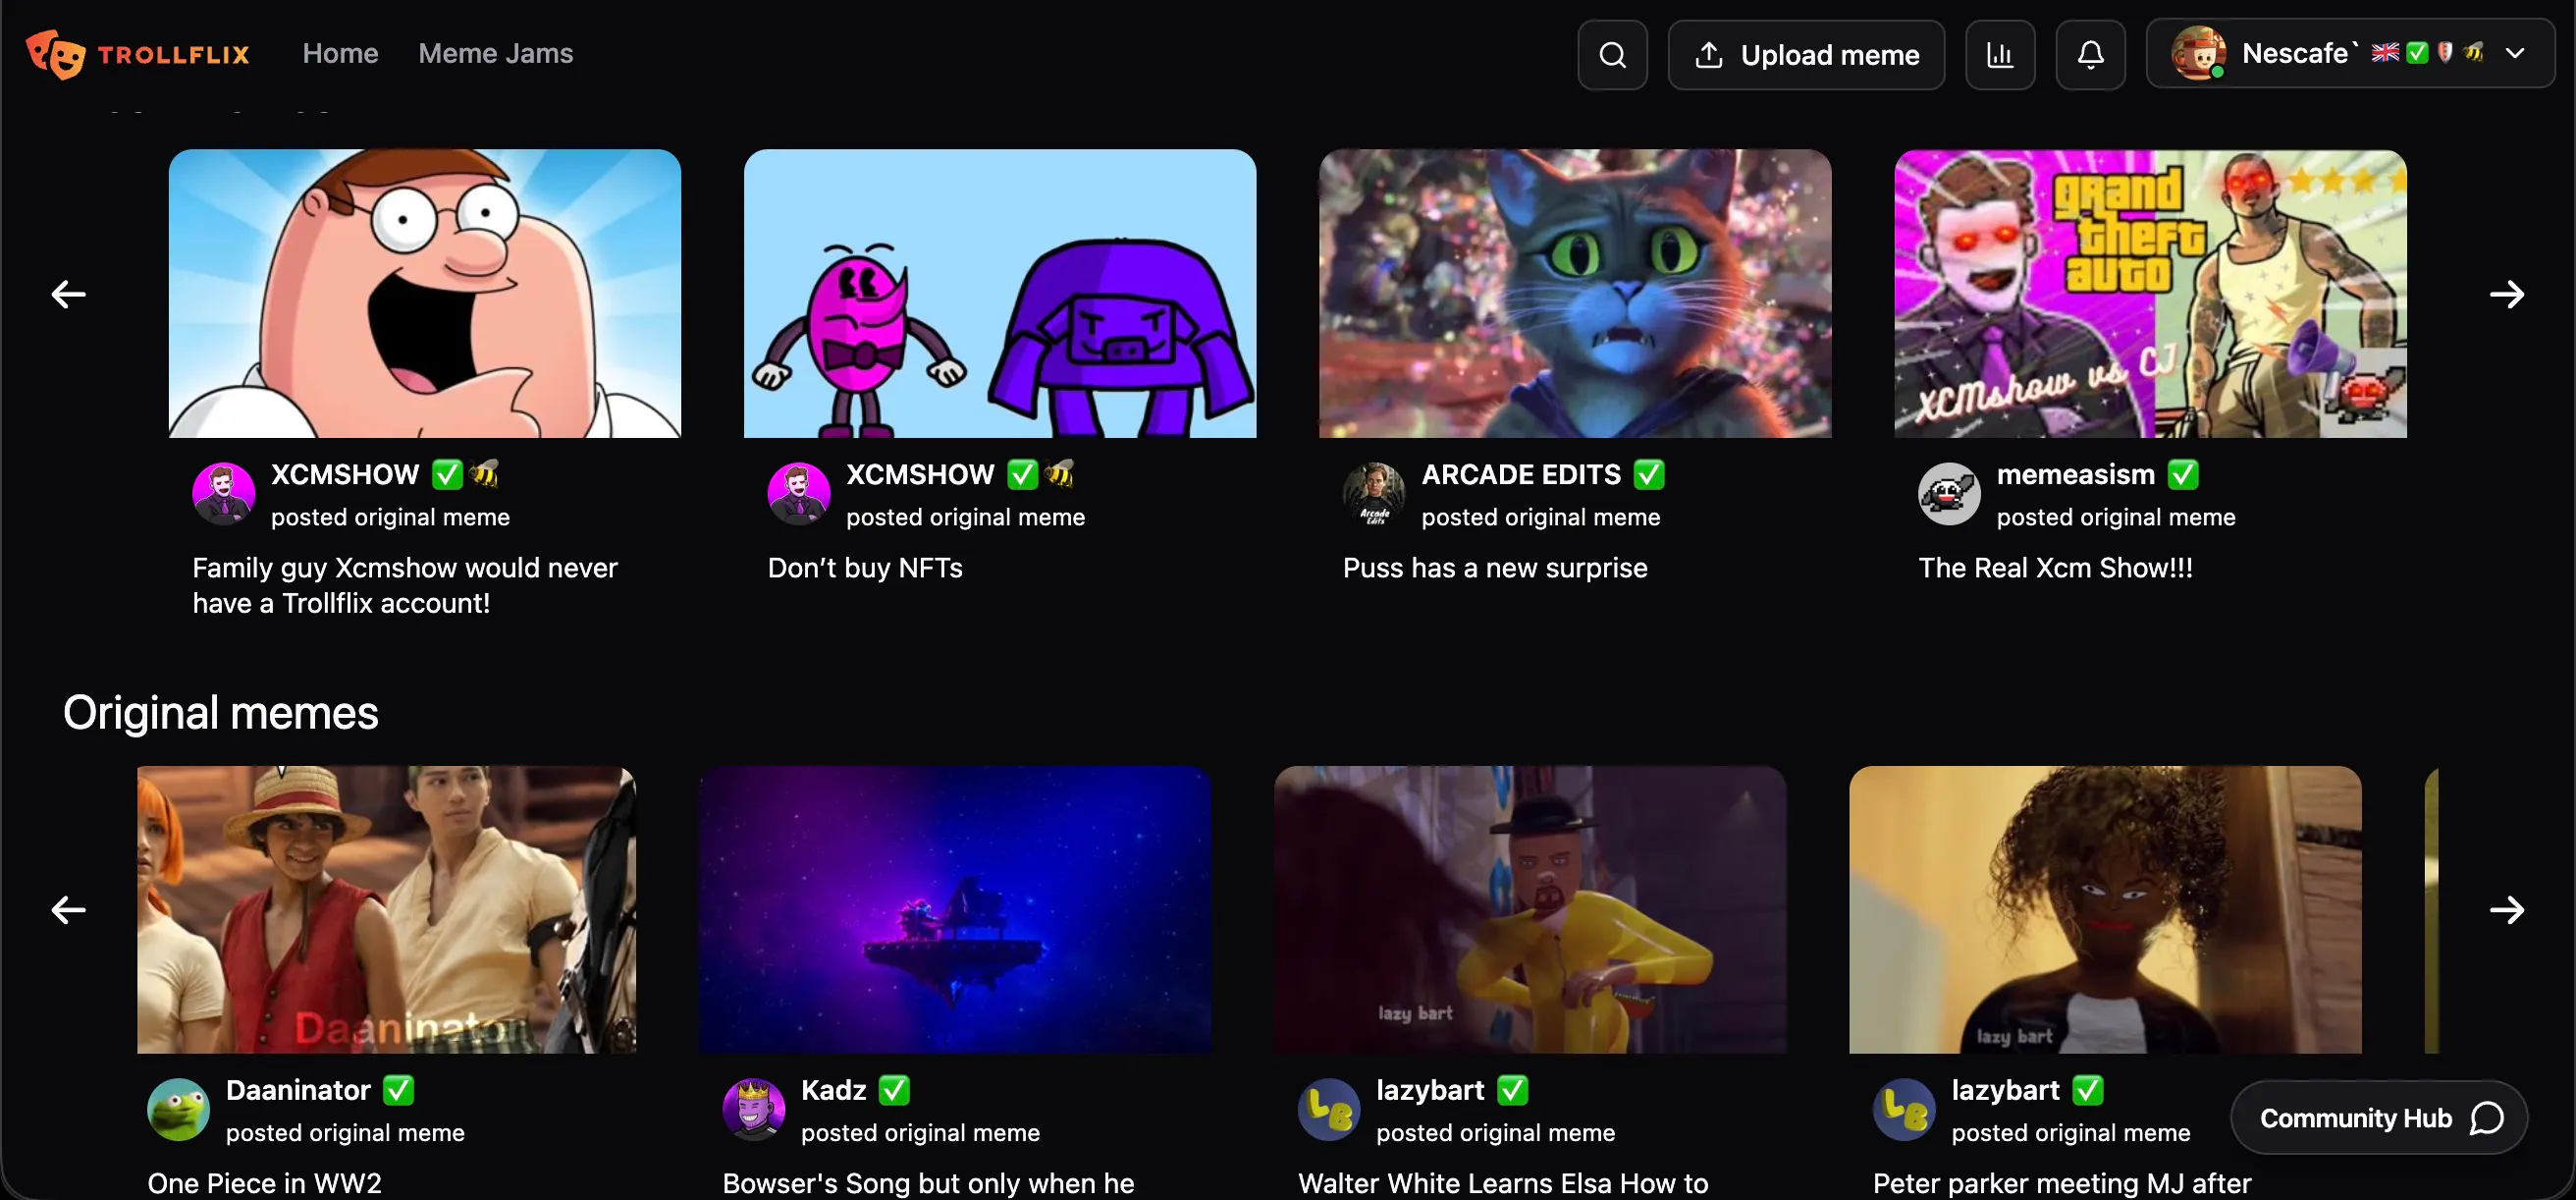
Task: Open 'Family guy Xcmshow would never' title
Action: pyautogui.click(x=405, y=586)
